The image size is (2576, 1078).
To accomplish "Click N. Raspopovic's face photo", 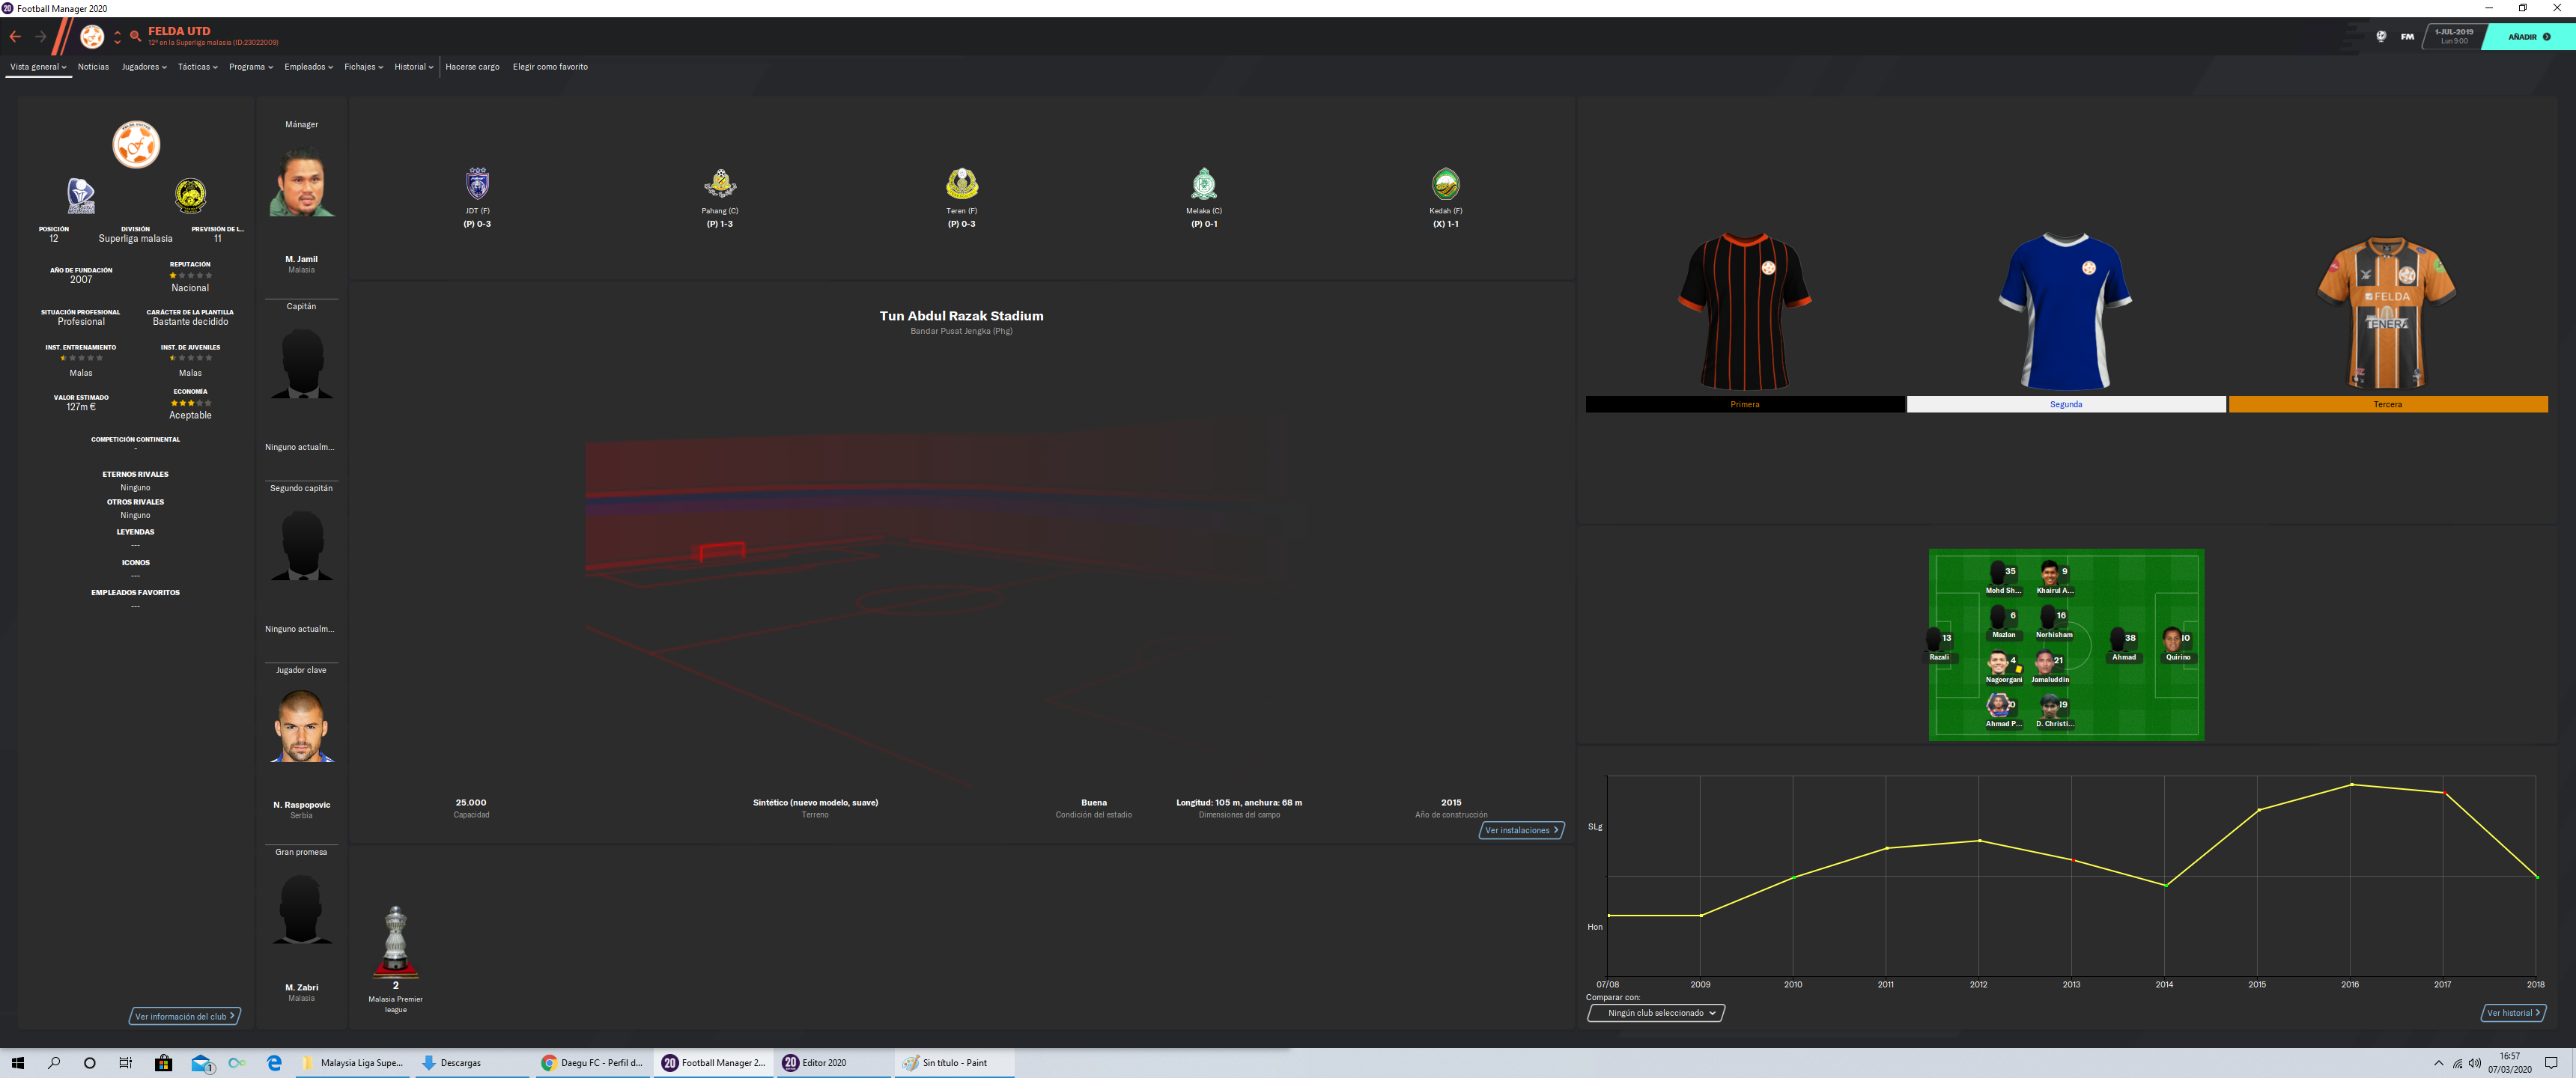I will pyautogui.click(x=301, y=727).
